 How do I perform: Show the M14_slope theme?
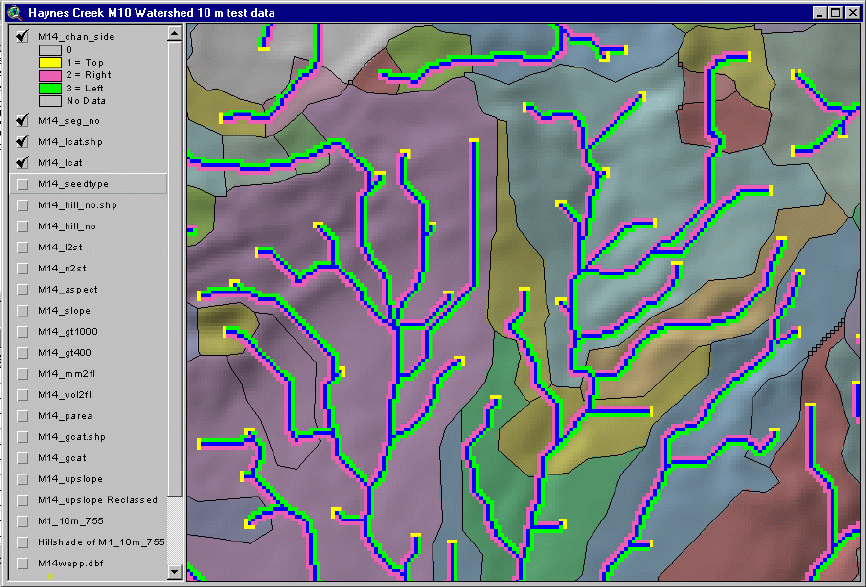23,311
